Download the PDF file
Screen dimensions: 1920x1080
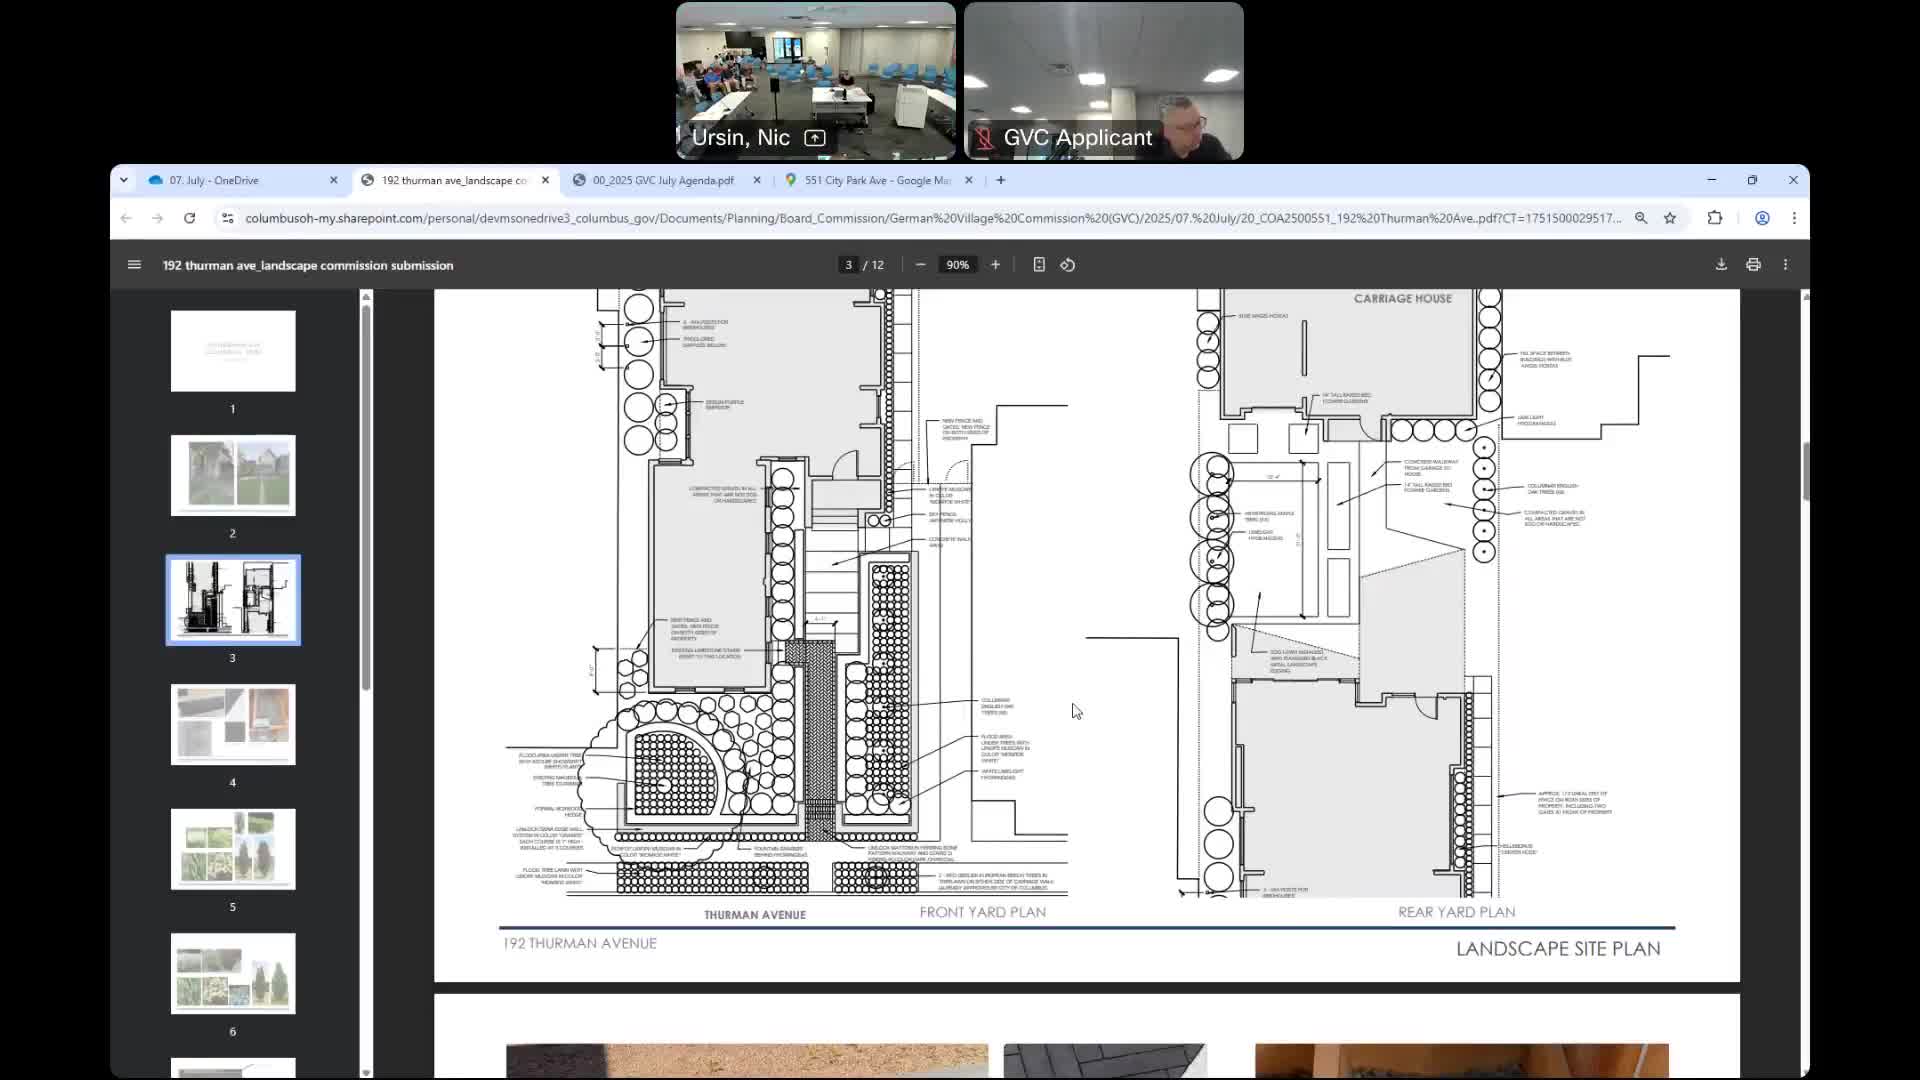(x=1721, y=265)
